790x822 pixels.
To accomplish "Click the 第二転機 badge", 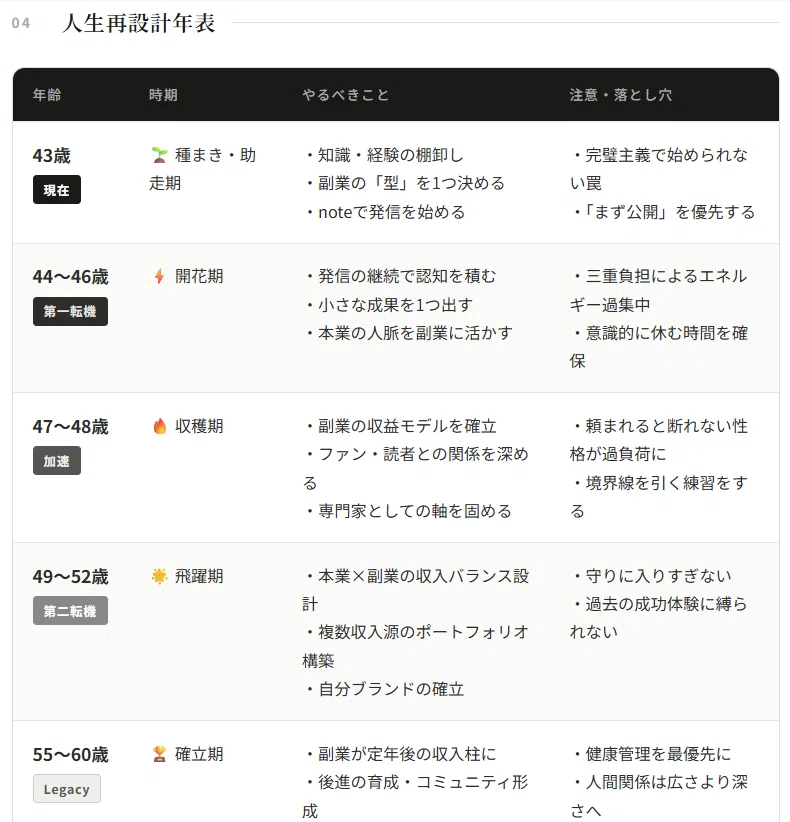I will point(70,611).
